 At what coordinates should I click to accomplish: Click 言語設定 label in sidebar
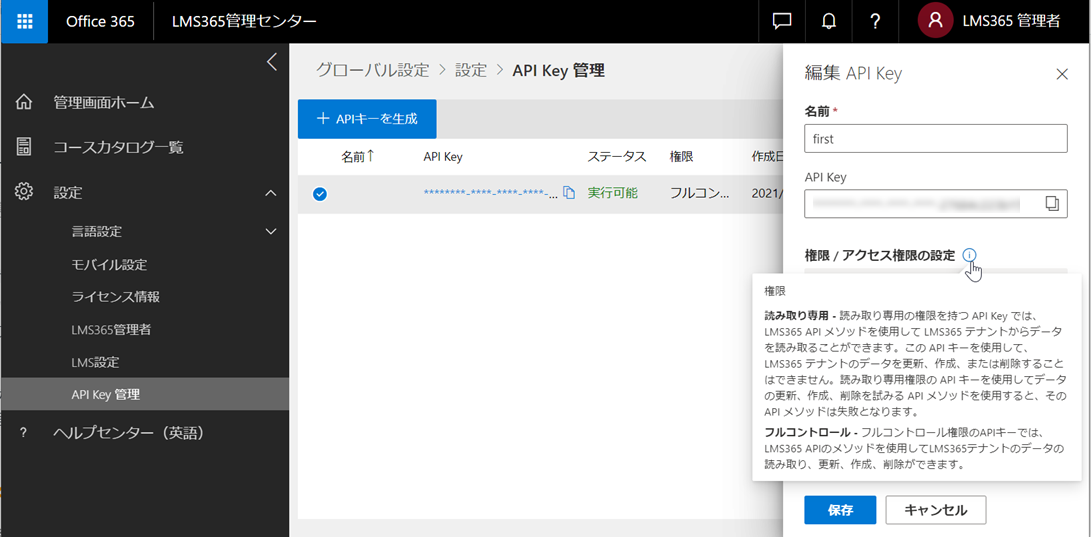97,231
